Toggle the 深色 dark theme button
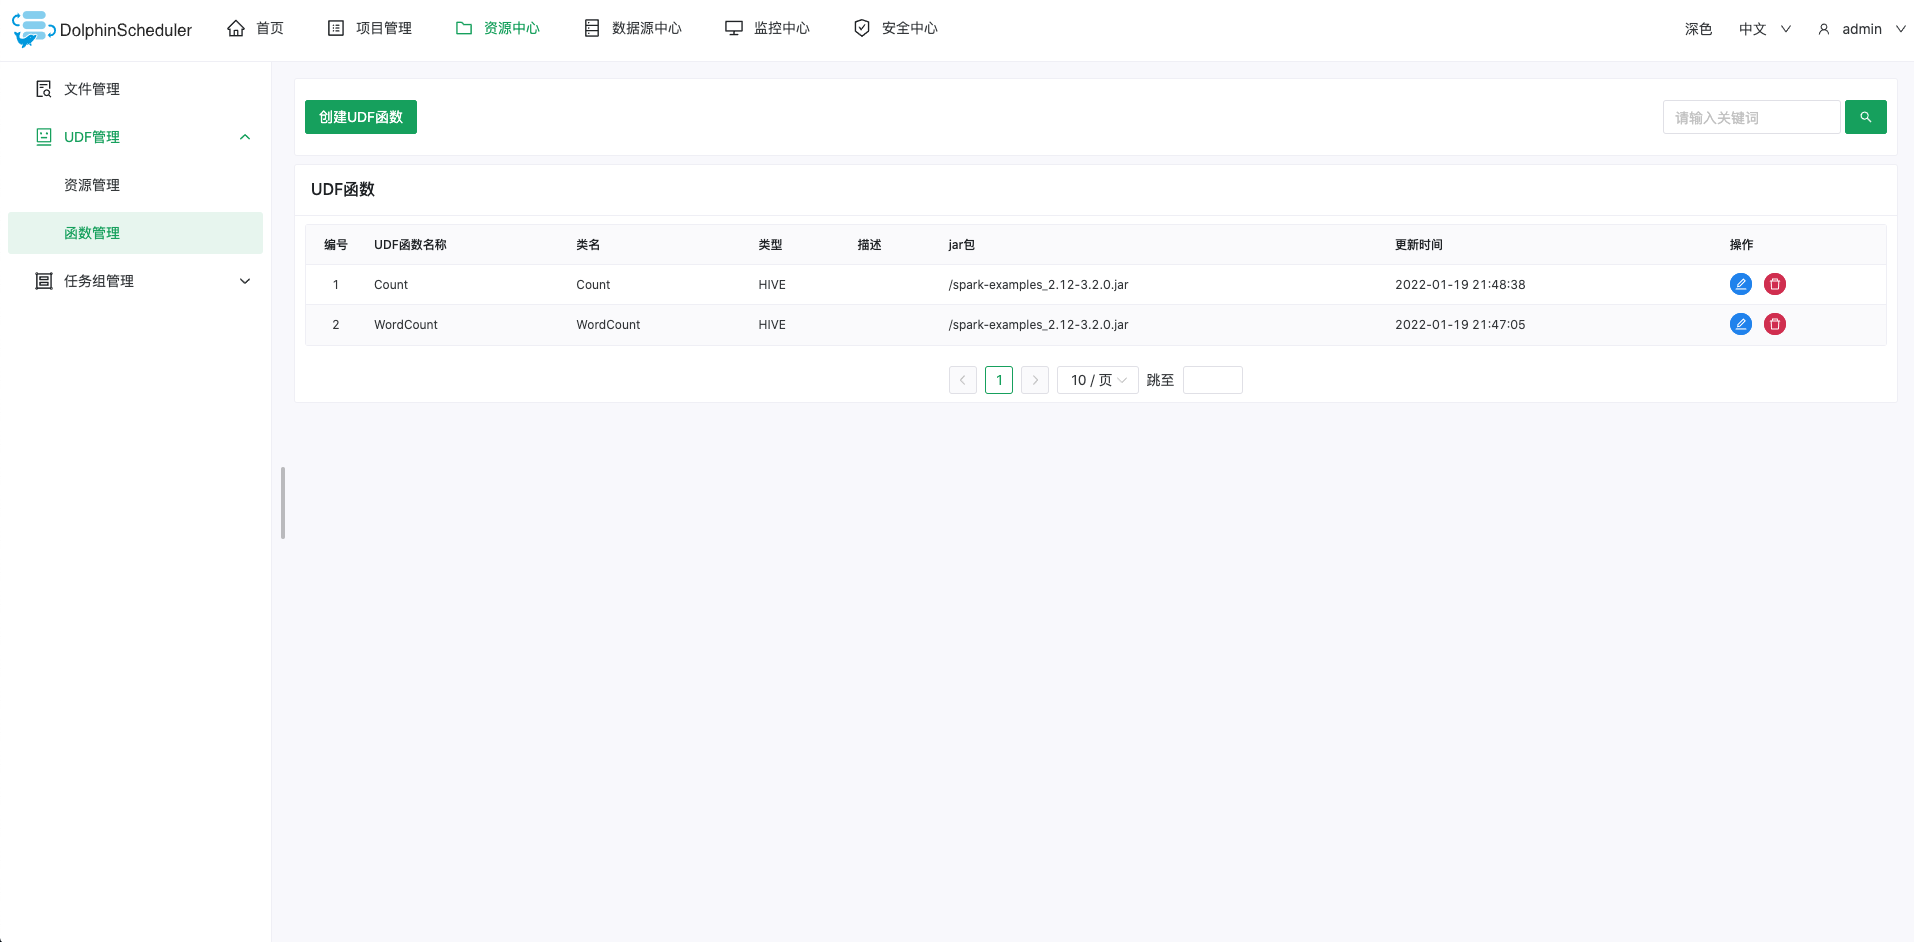This screenshot has width=1914, height=942. pos(1699,29)
